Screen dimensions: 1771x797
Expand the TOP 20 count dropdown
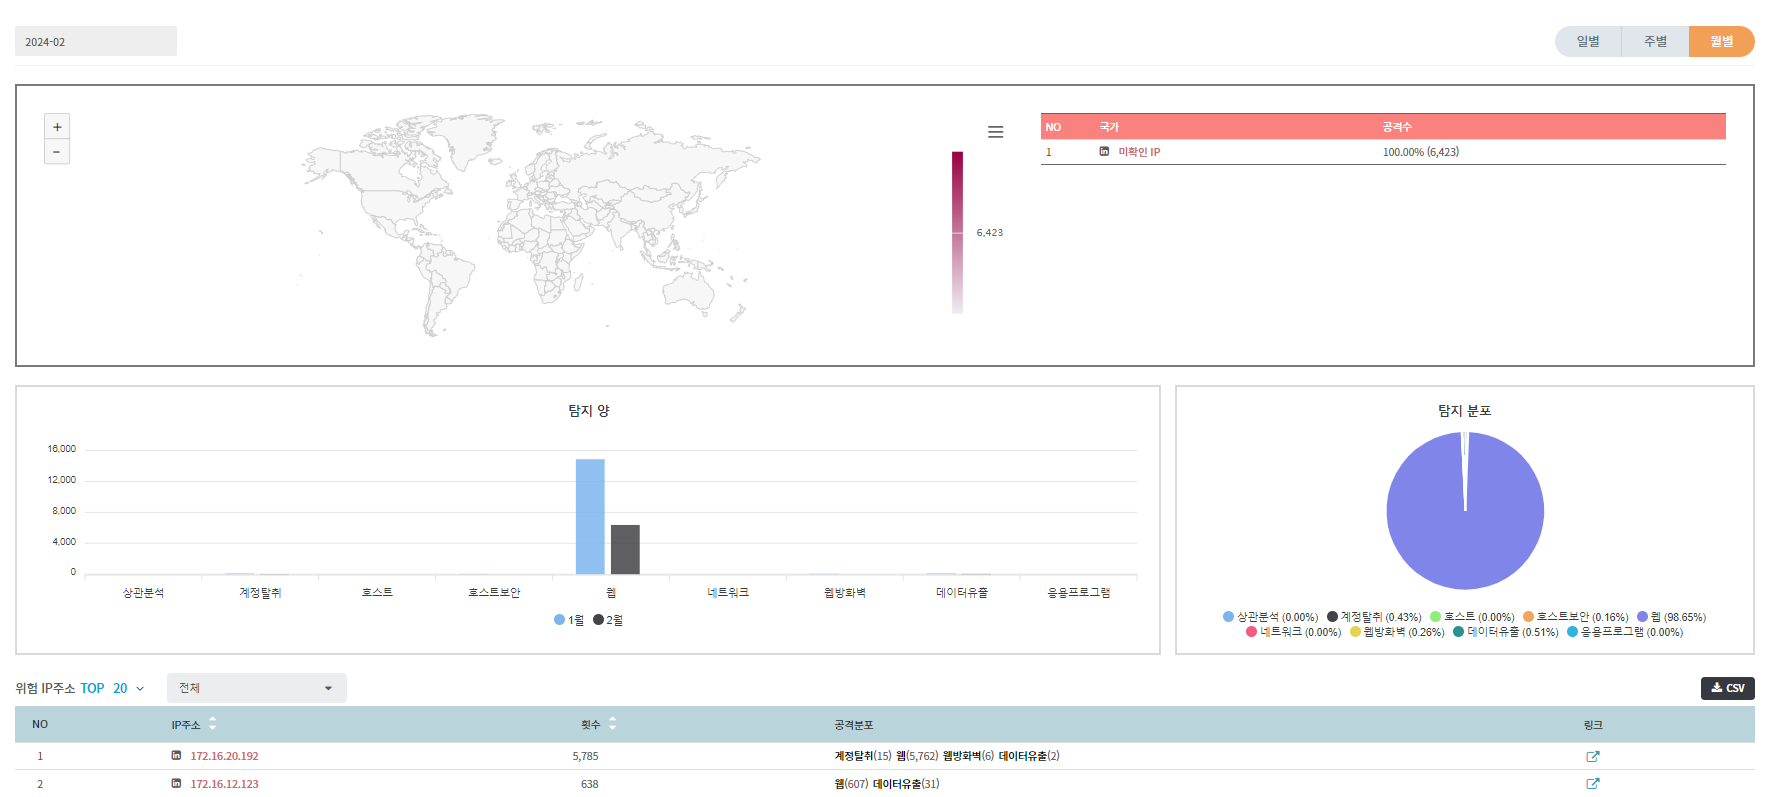tap(128, 689)
